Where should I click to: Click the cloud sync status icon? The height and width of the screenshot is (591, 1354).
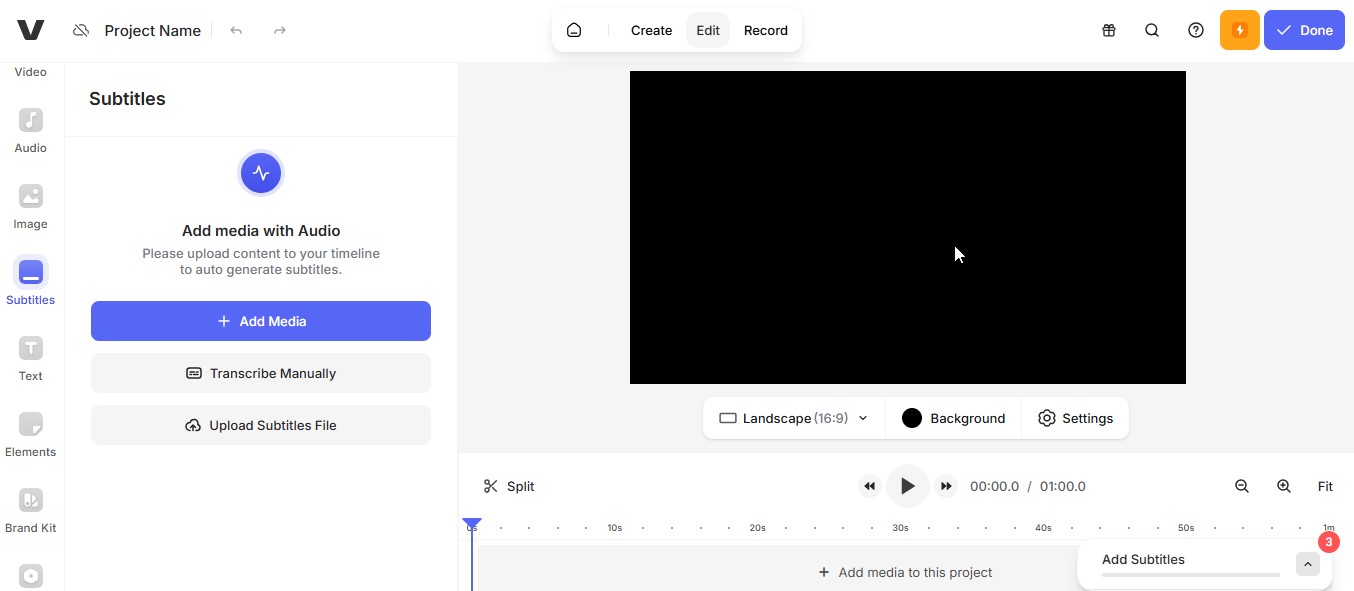pyautogui.click(x=81, y=31)
